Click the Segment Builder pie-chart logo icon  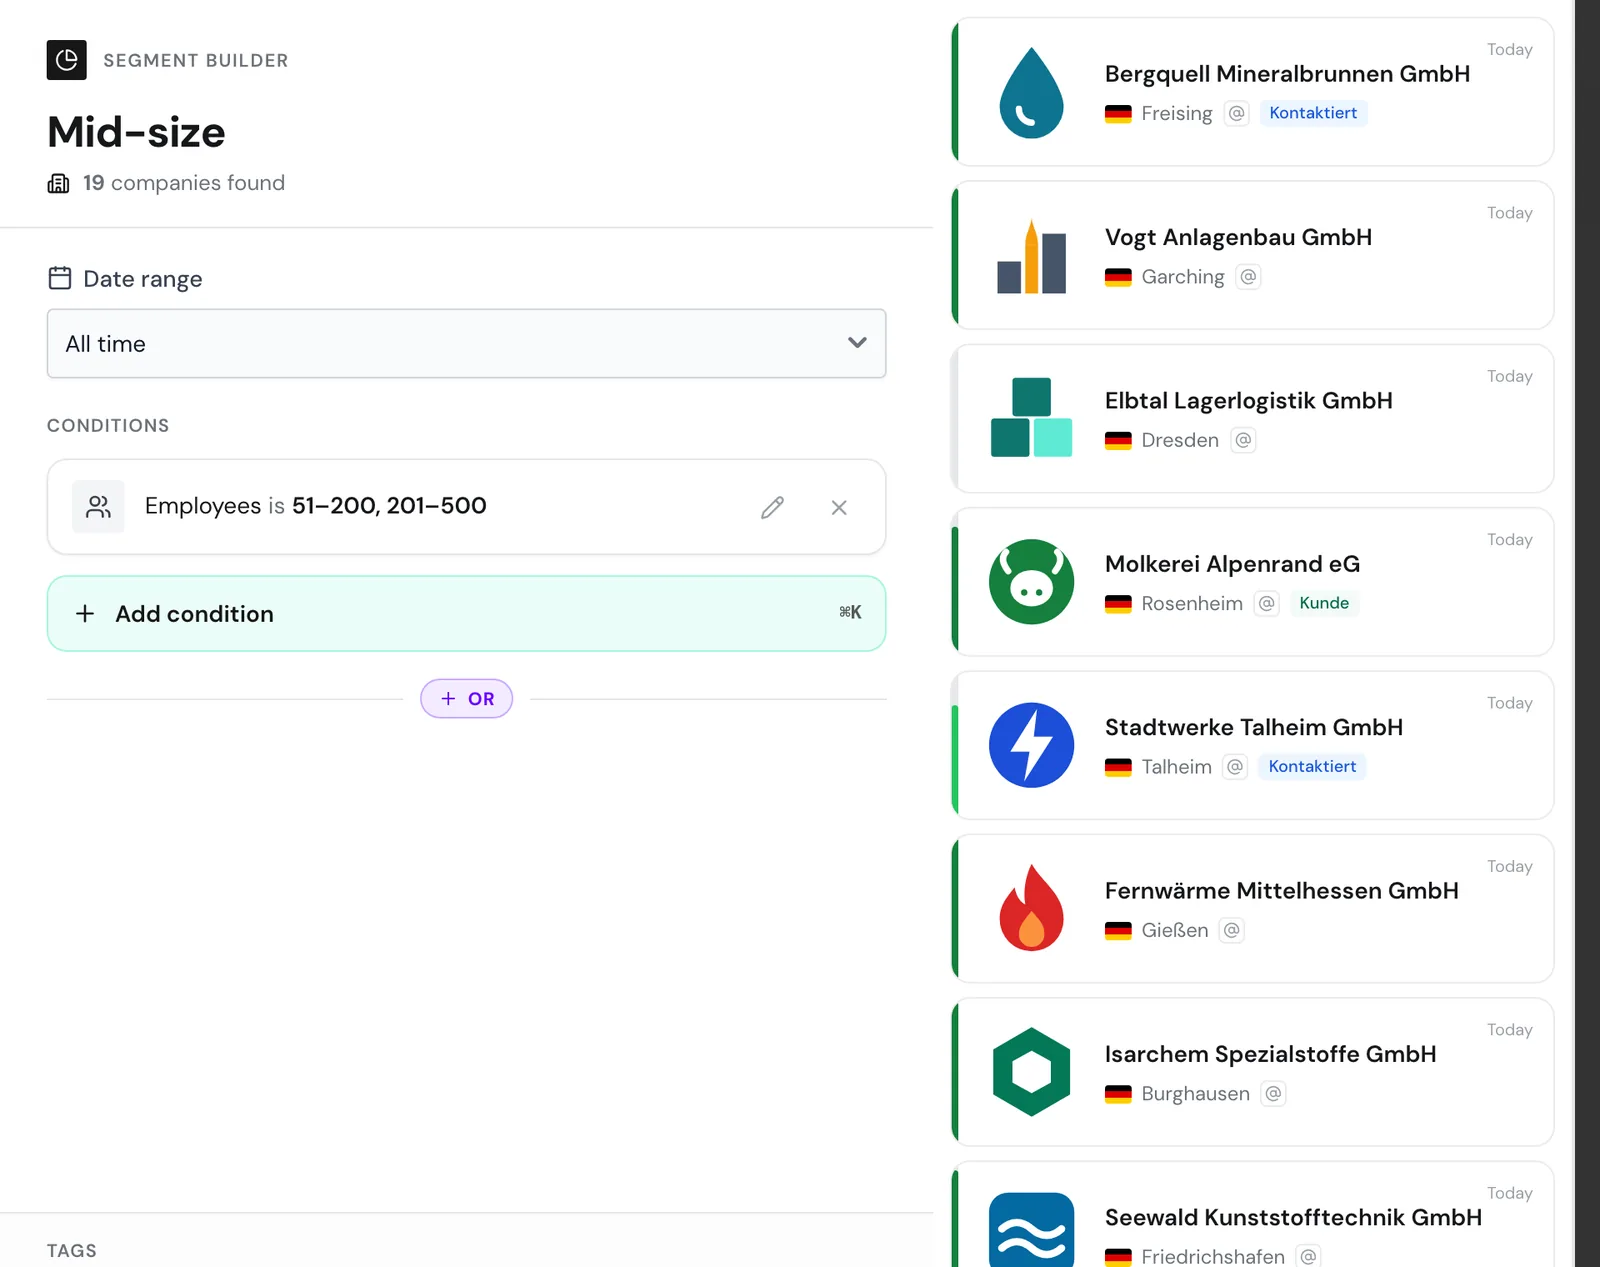pyautogui.click(x=67, y=60)
